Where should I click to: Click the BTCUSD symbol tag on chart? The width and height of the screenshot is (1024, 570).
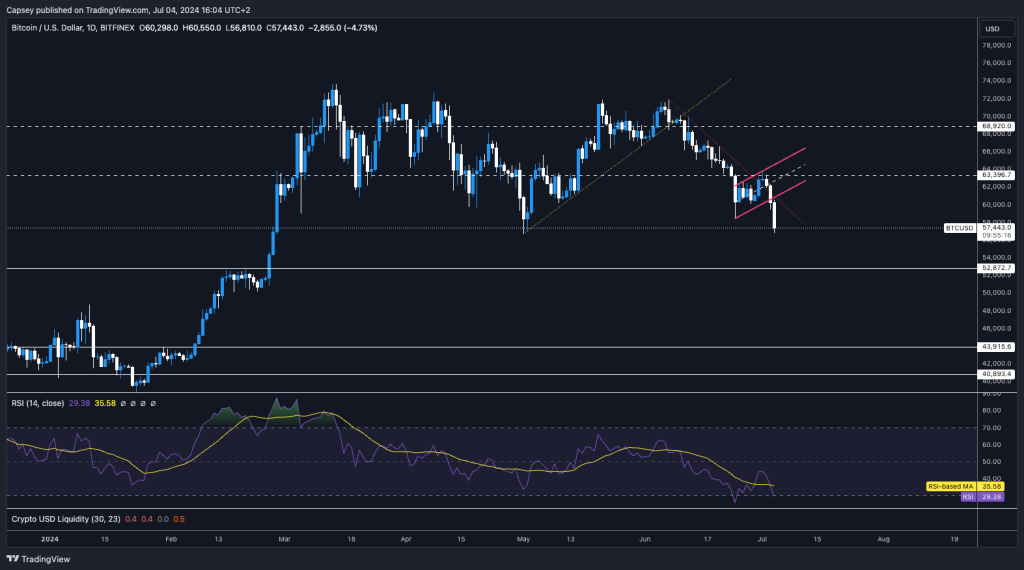click(x=959, y=228)
